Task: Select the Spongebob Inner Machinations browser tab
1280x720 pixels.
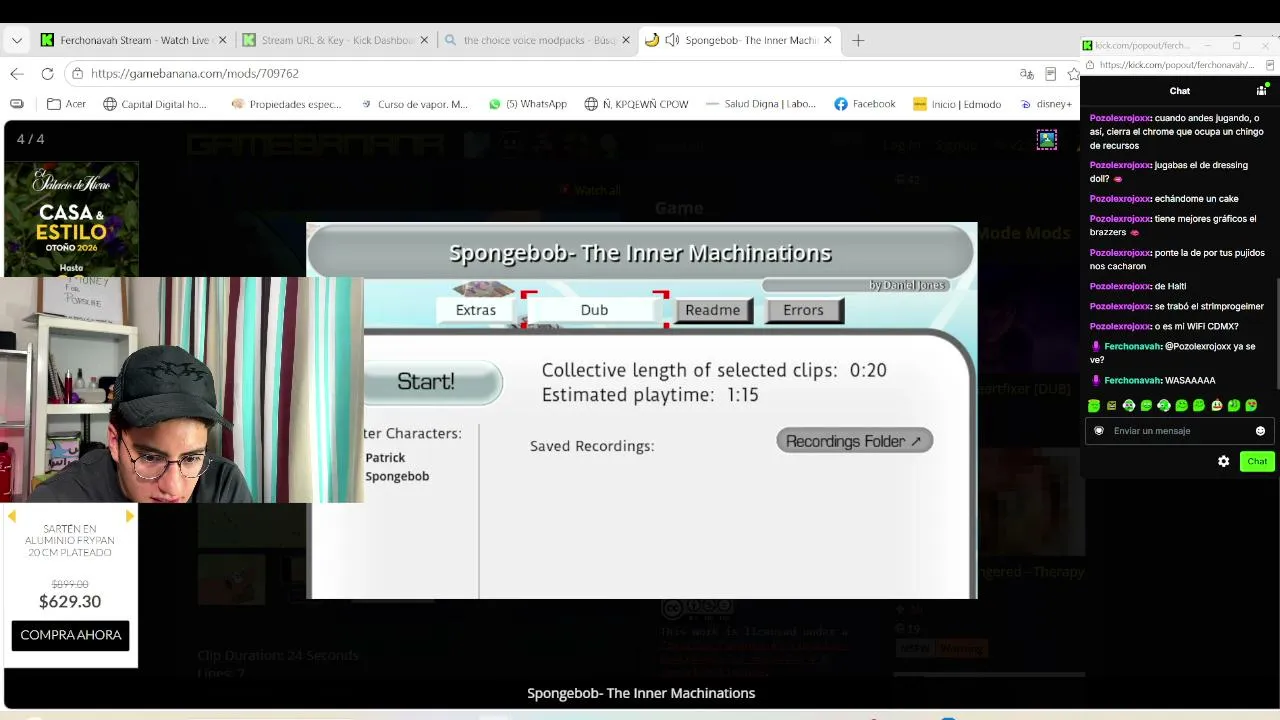Action: pos(740,40)
